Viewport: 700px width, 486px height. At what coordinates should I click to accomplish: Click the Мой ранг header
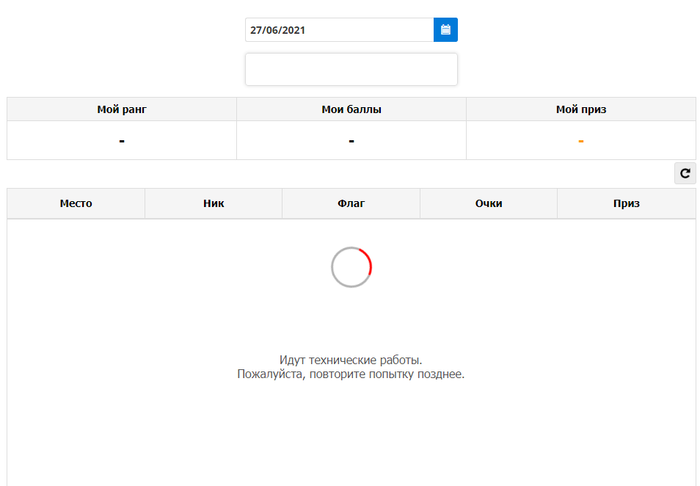pos(122,109)
